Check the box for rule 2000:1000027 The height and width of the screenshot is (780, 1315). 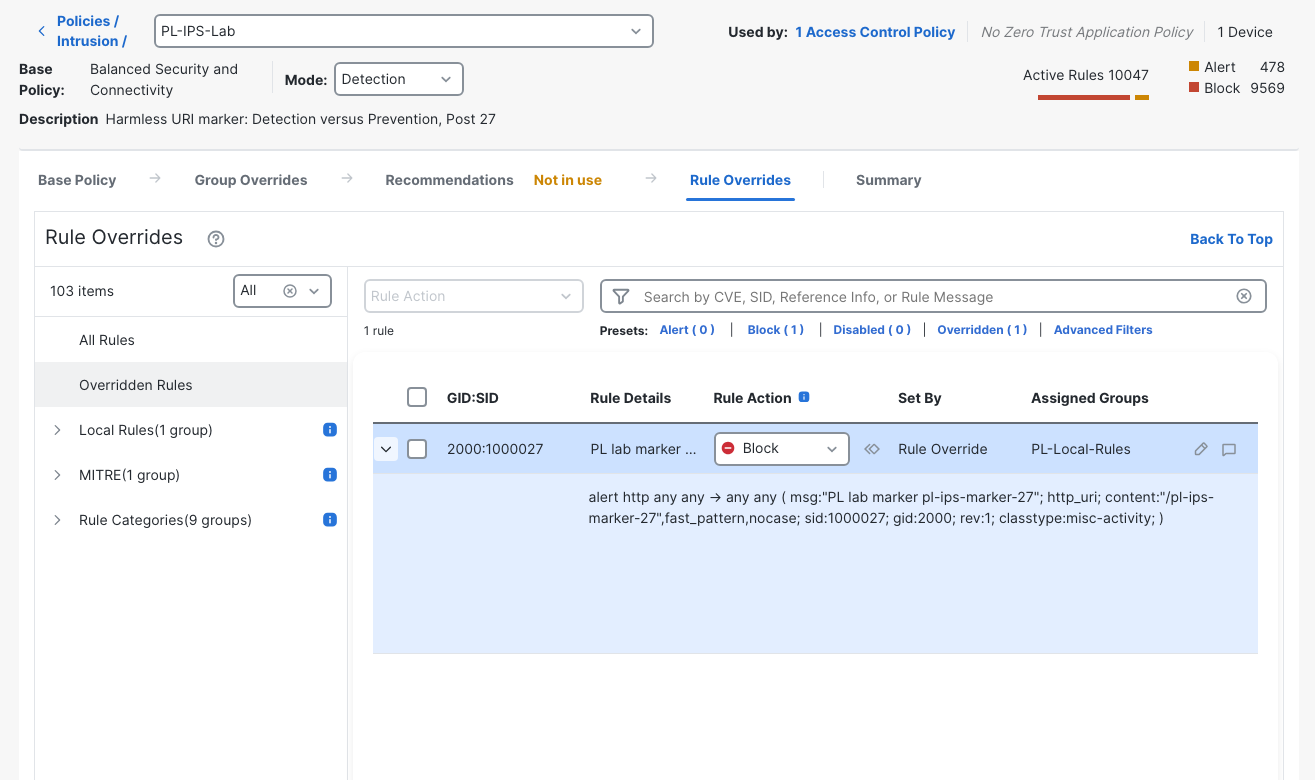point(417,449)
